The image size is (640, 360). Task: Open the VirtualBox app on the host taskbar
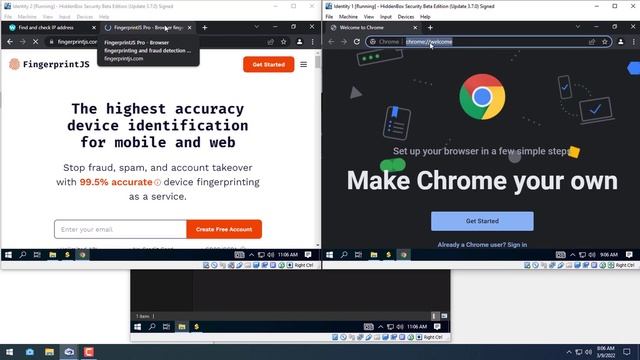tap(69, 352)
